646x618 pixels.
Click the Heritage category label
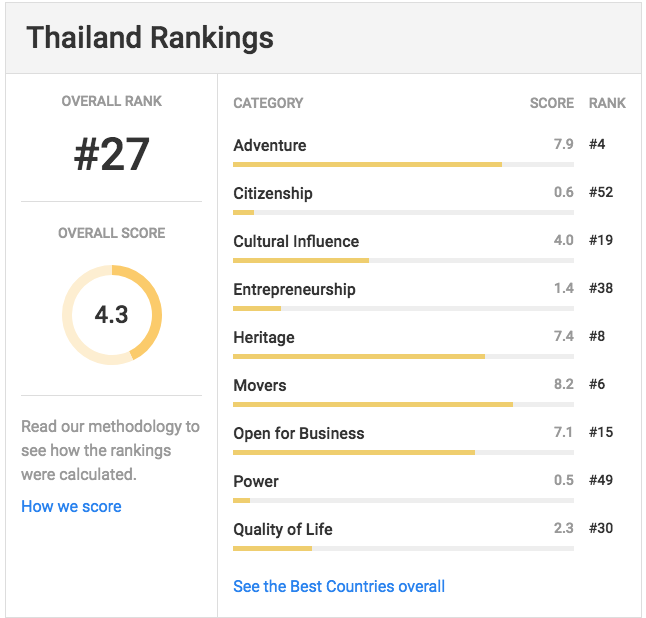(x=264, y=337)
